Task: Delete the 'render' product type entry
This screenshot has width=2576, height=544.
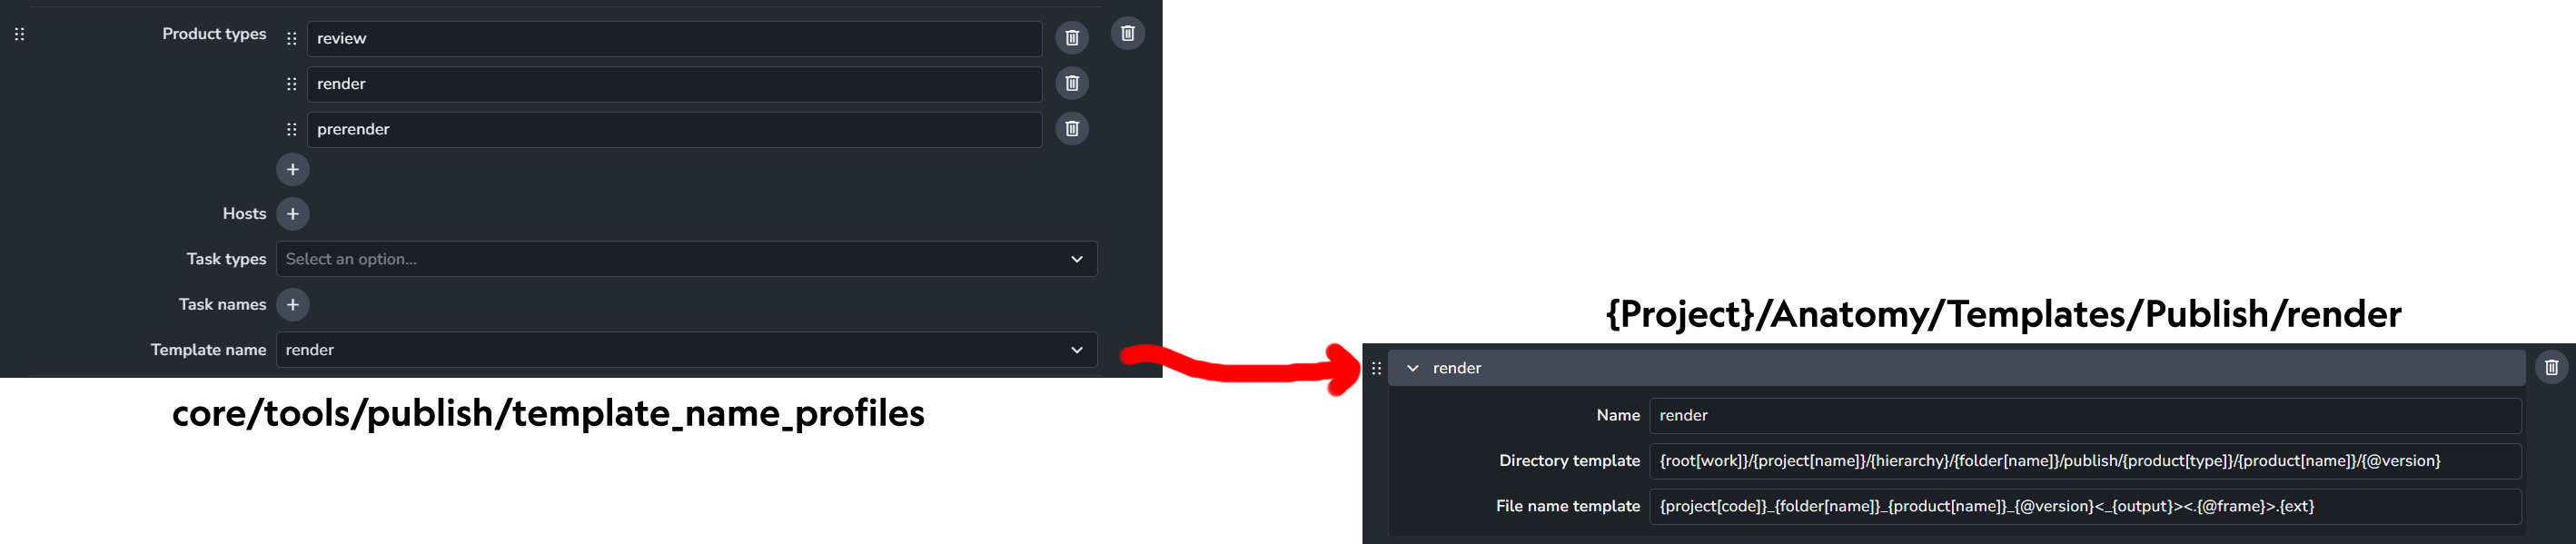Action: pyautogui.click(x=1072, y=83)
